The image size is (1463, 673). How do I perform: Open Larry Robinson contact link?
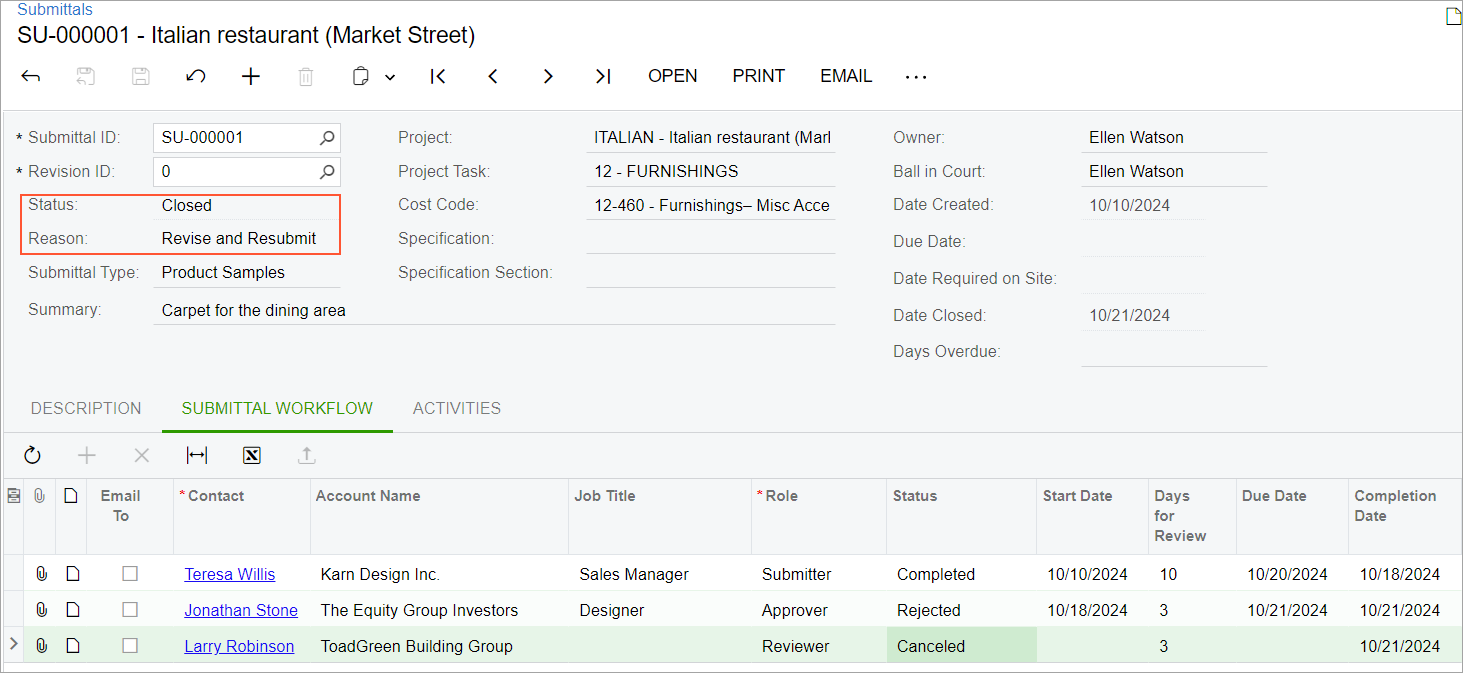[x=239, y=646]
